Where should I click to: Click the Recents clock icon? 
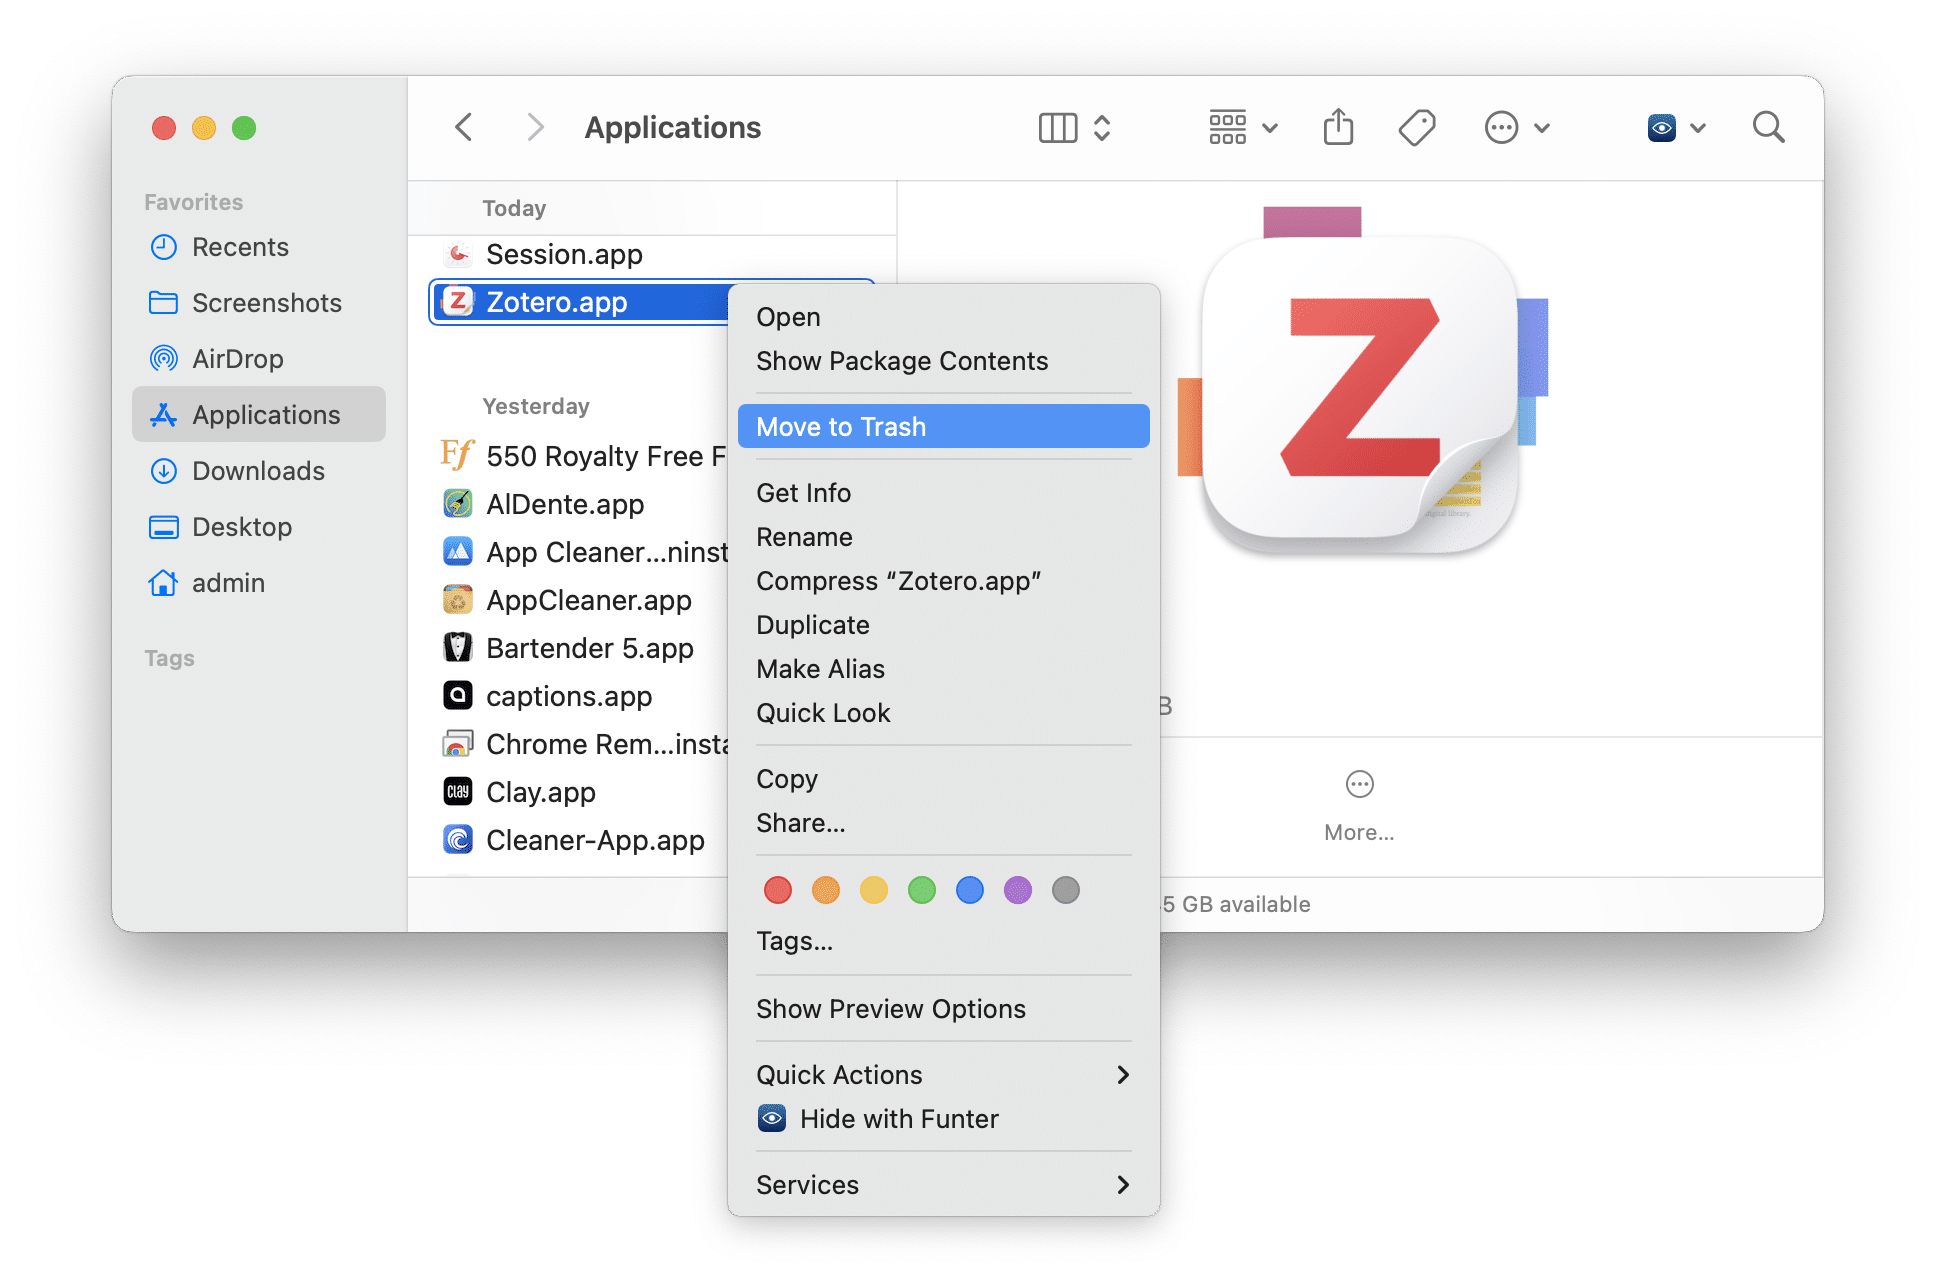163,247
